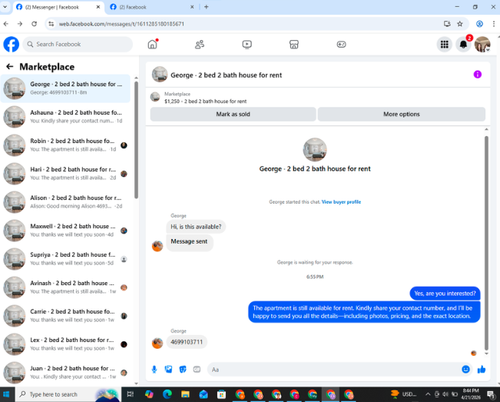Open the Marketplace storefront icon in navigation
The image size is (500, 402).
[294, 44]
